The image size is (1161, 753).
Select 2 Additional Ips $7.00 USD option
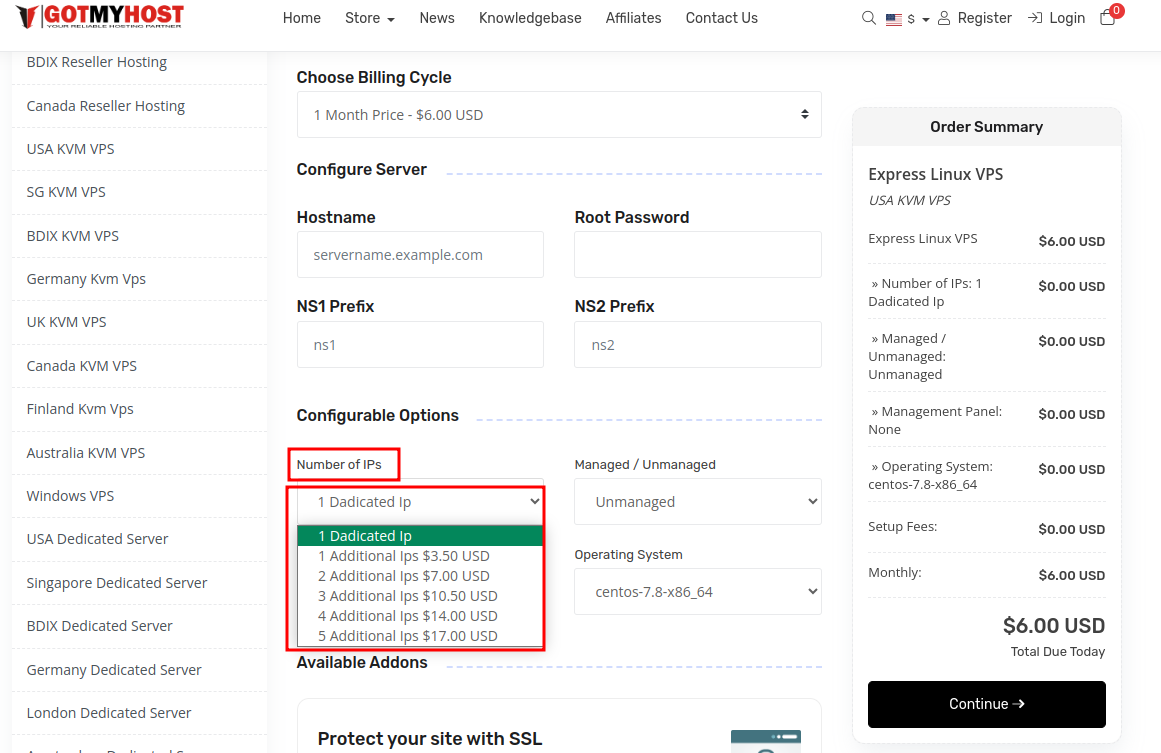click(404, 576)
